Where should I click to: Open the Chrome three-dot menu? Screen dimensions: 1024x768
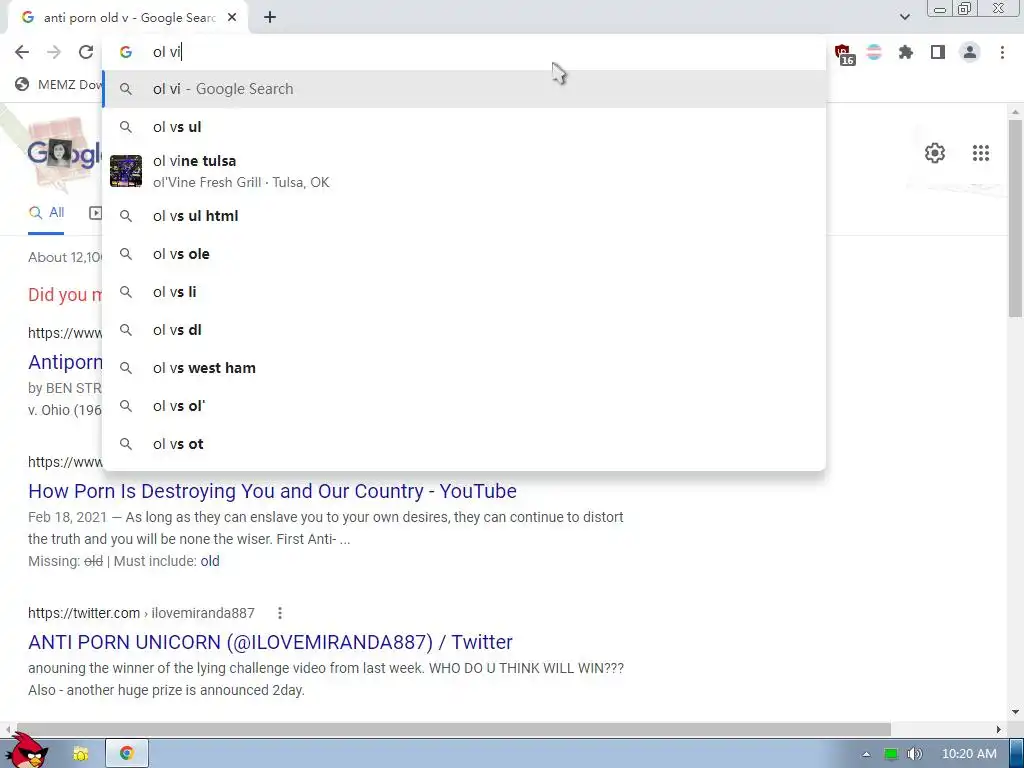pos(1002,52)
